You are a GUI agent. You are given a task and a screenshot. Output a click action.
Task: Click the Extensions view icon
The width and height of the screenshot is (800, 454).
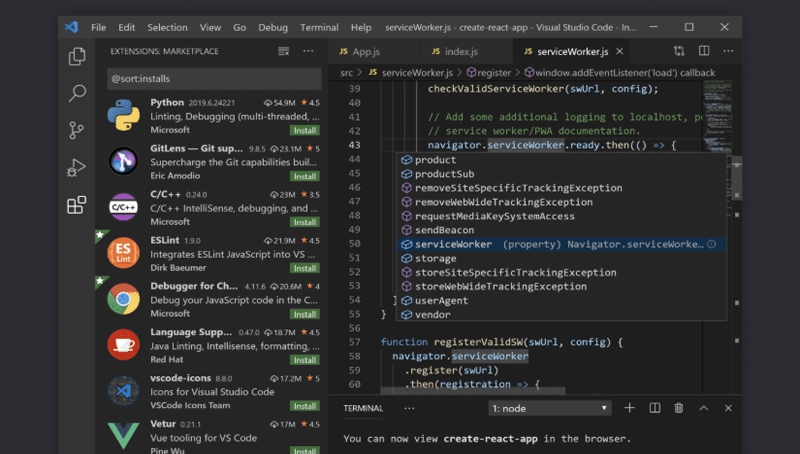[77, 205]
